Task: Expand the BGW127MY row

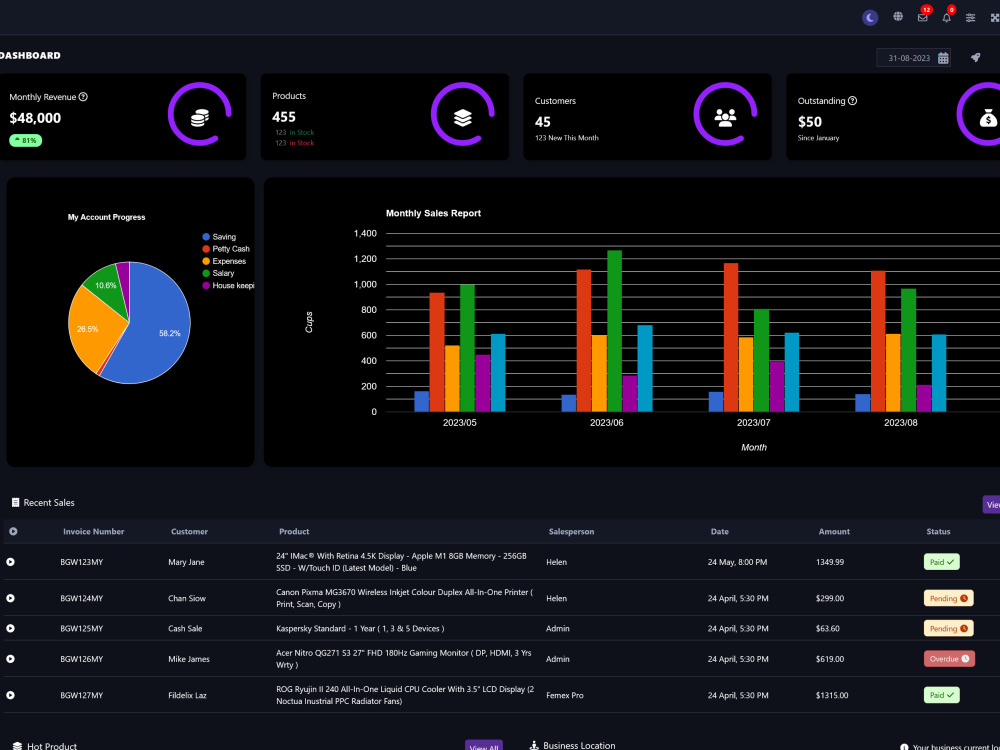Action: pyautogui.click(x=10, y=695)
